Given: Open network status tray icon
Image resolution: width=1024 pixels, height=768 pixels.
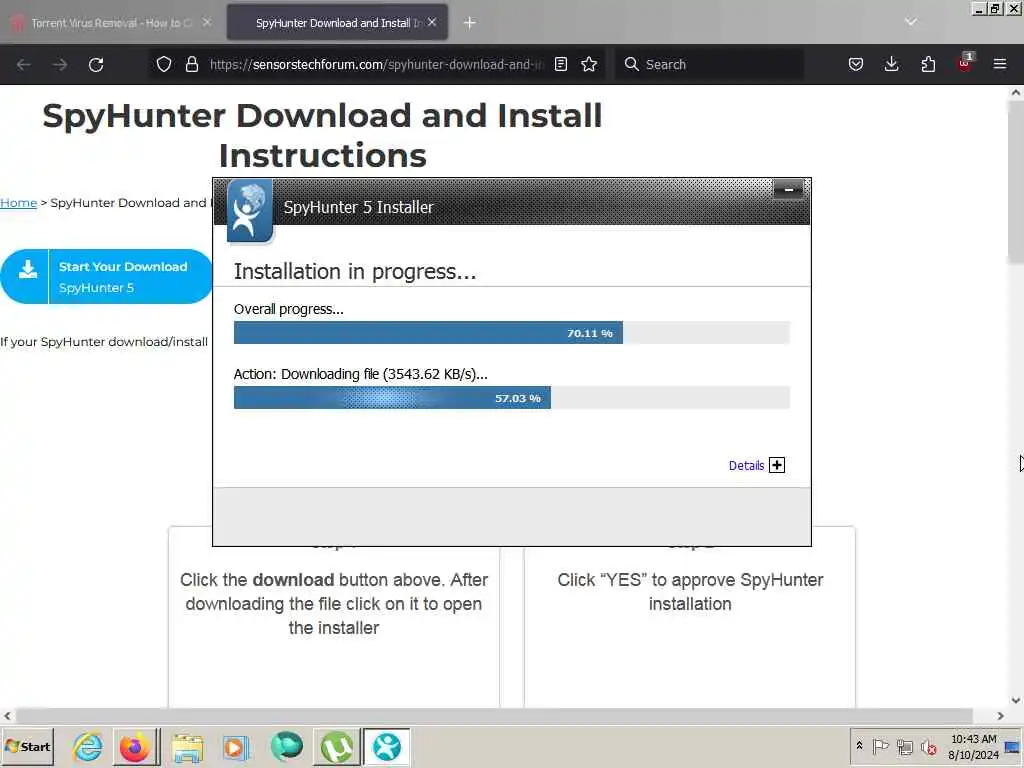Looking at the screenshot, I should click(x=904, y=746).
